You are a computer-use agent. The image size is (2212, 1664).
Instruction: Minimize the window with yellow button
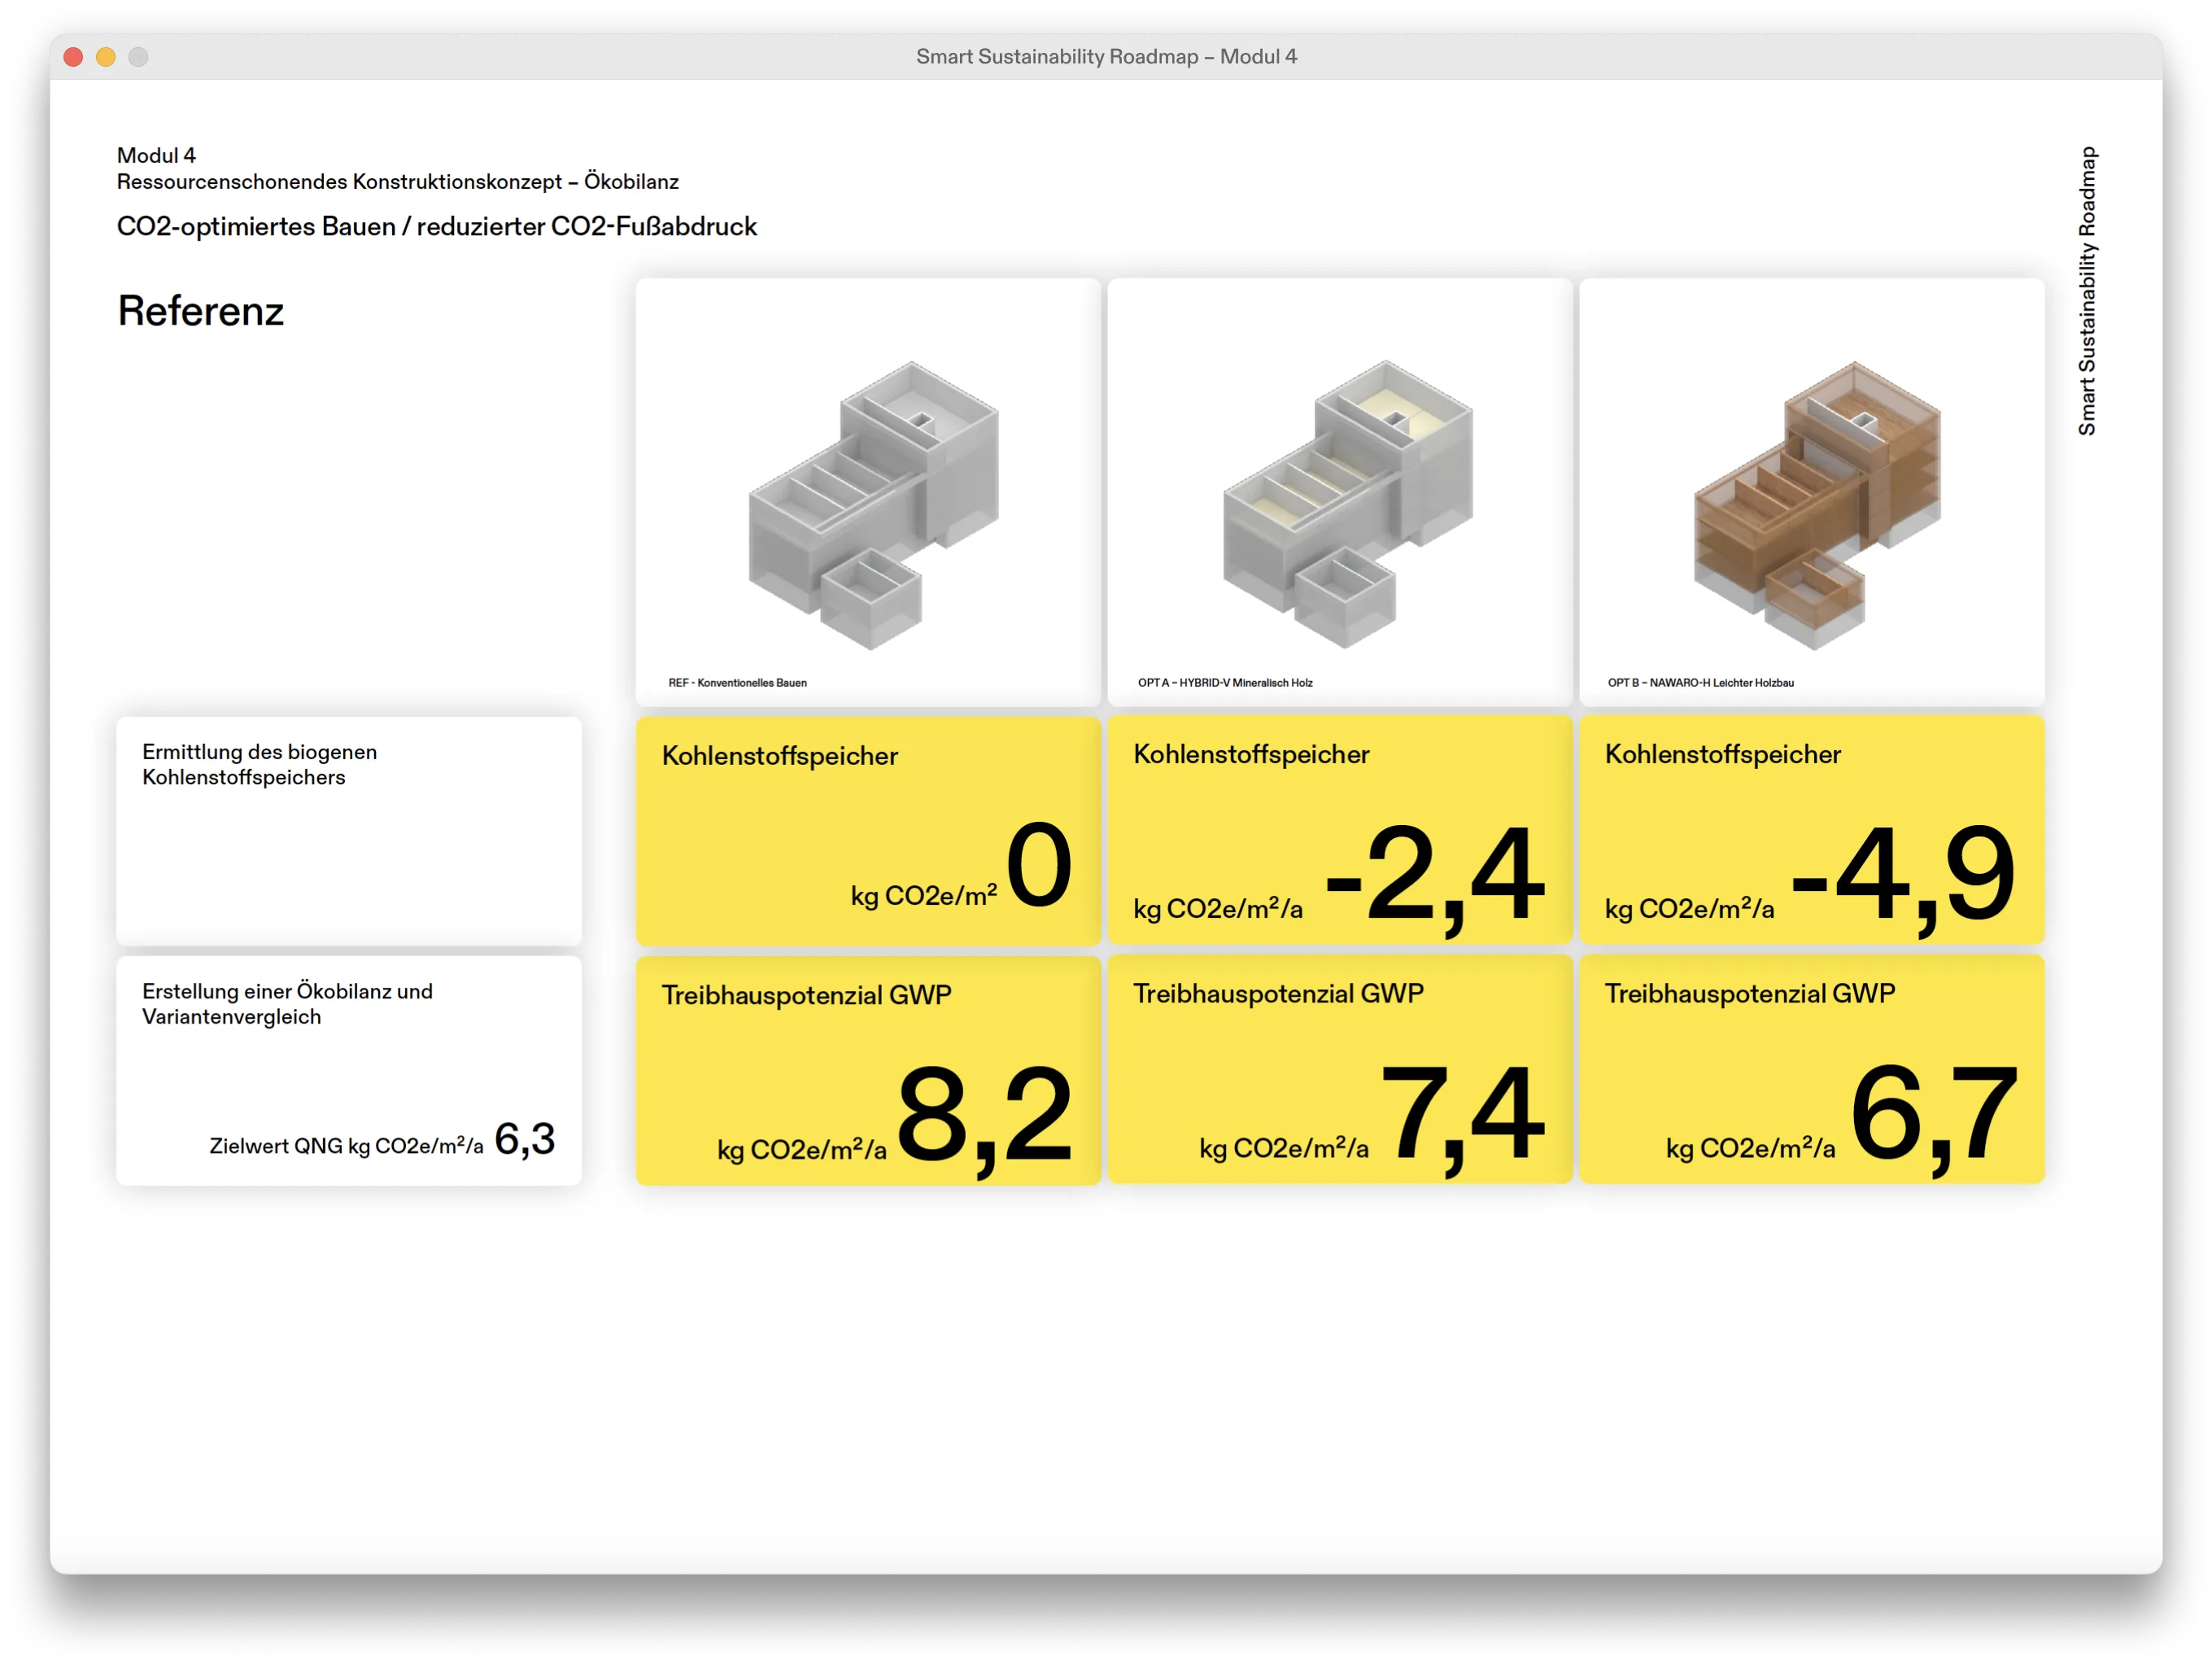coord(106,57)
